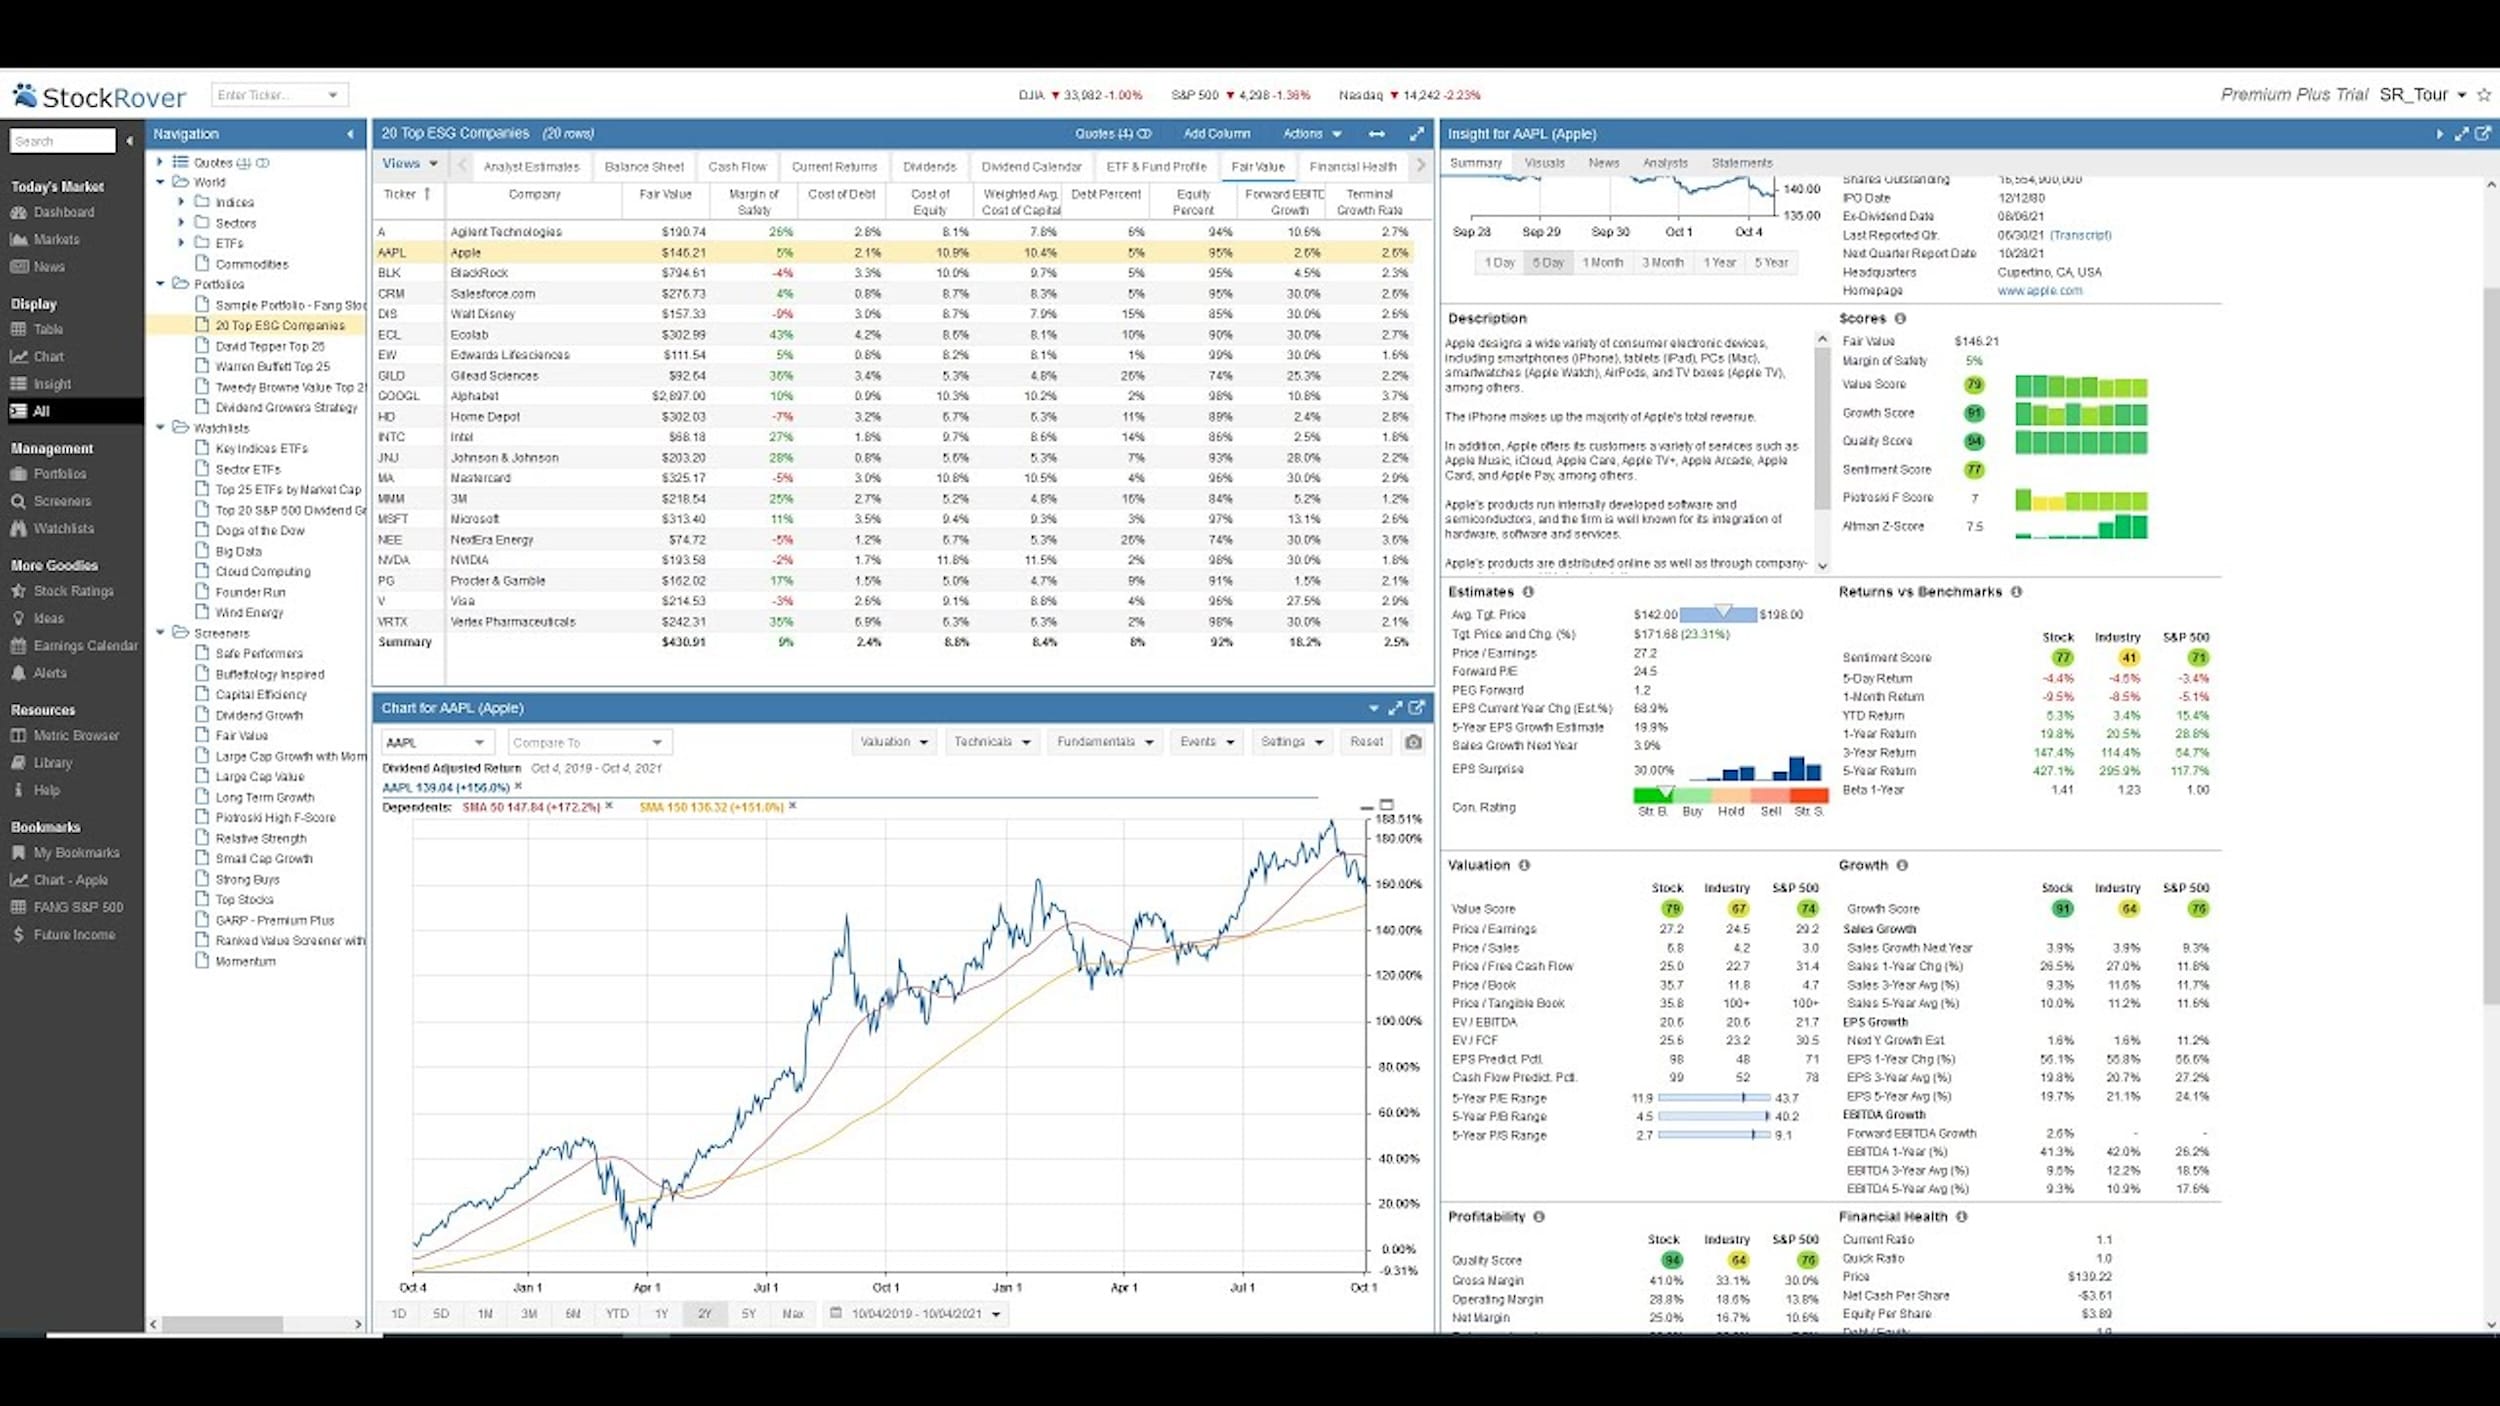The image size is (2500, 1406).
Task: Open the Compare To dropdown on the chart
Action: 588,742
